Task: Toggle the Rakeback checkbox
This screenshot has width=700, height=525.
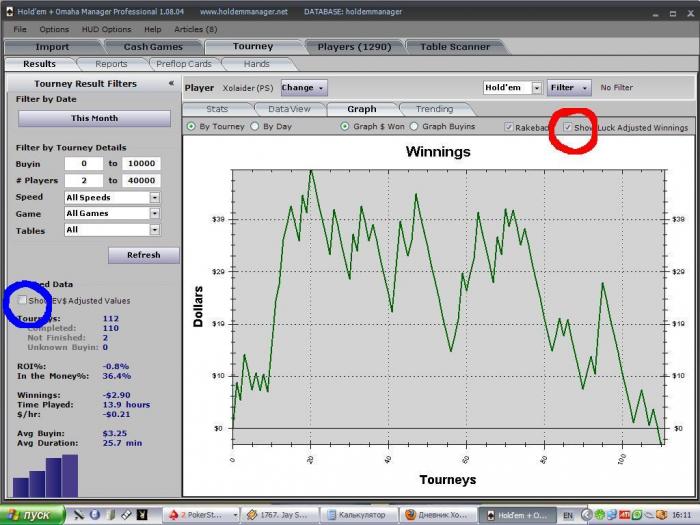Action: (508, 127)
